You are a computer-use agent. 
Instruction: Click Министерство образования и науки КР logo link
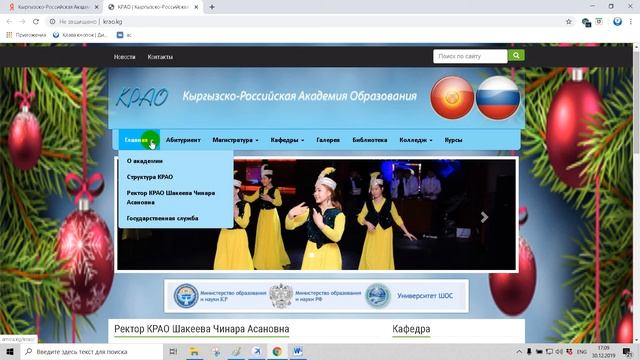(220, 296)
